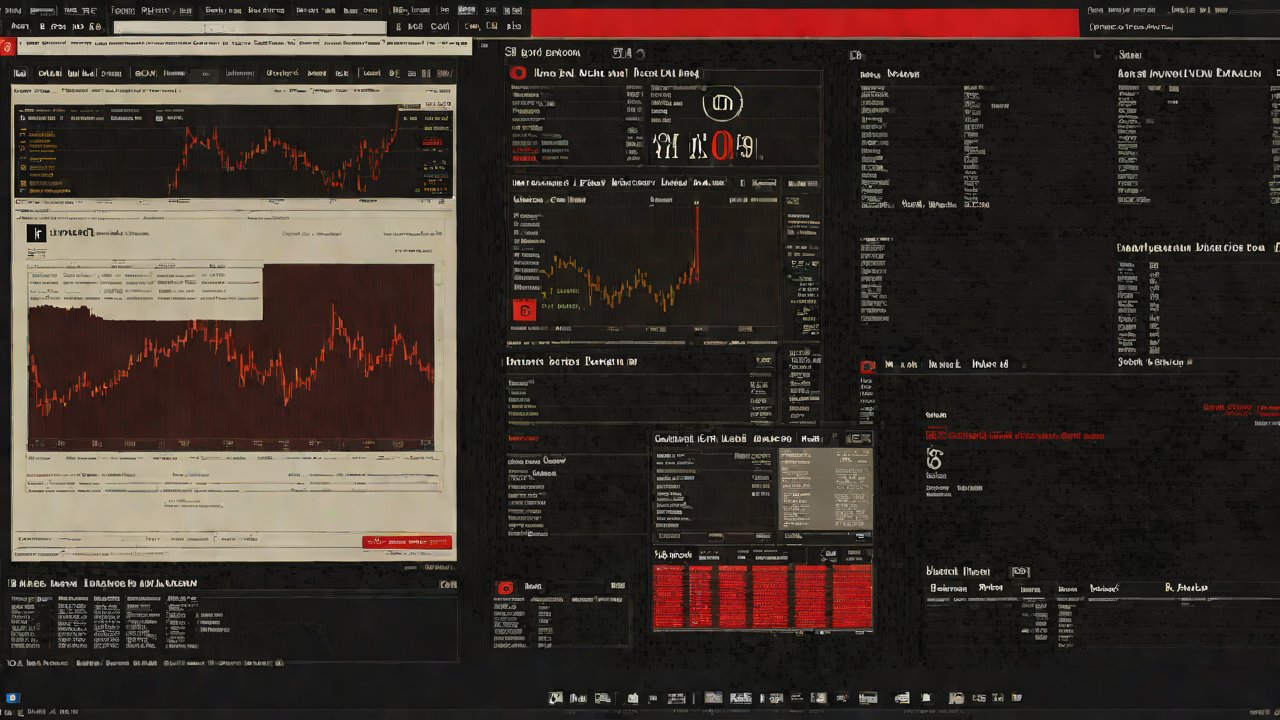
Task: Click the red square icon below the orange chart
Action: pyautogui.click(x=524, y=310)
